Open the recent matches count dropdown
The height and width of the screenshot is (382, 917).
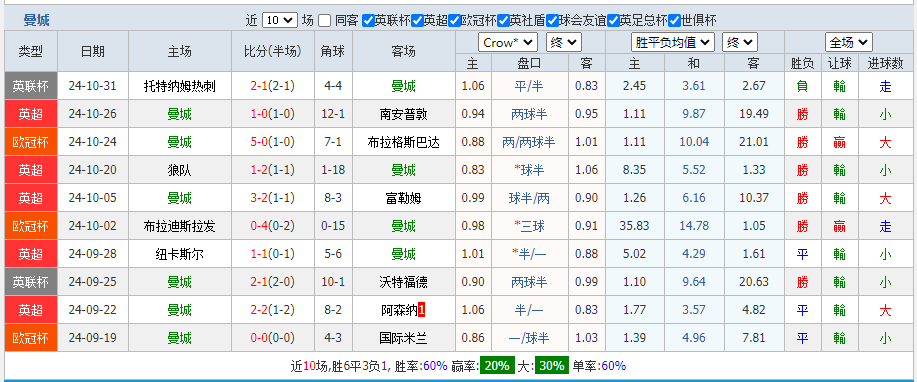280,20
